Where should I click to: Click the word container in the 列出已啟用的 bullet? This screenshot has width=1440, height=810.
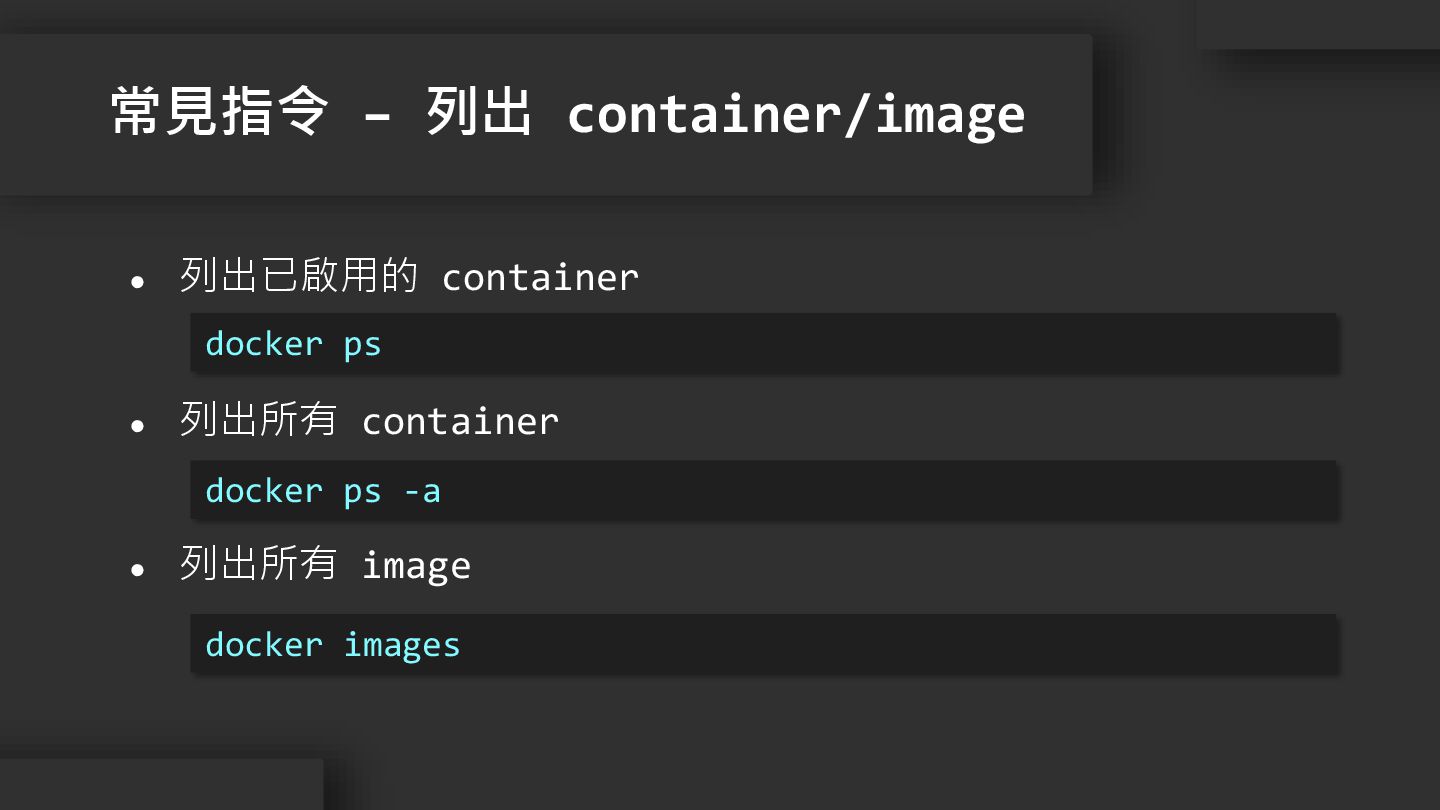click(x=540, y=278)
